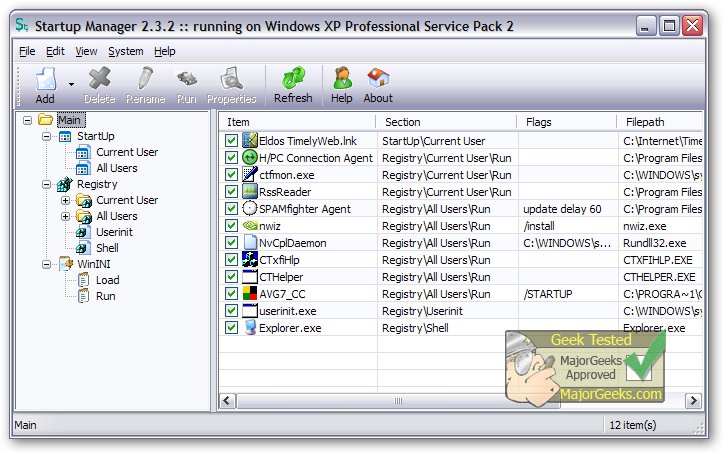Click the RssReader item icon

pos(249,191)
